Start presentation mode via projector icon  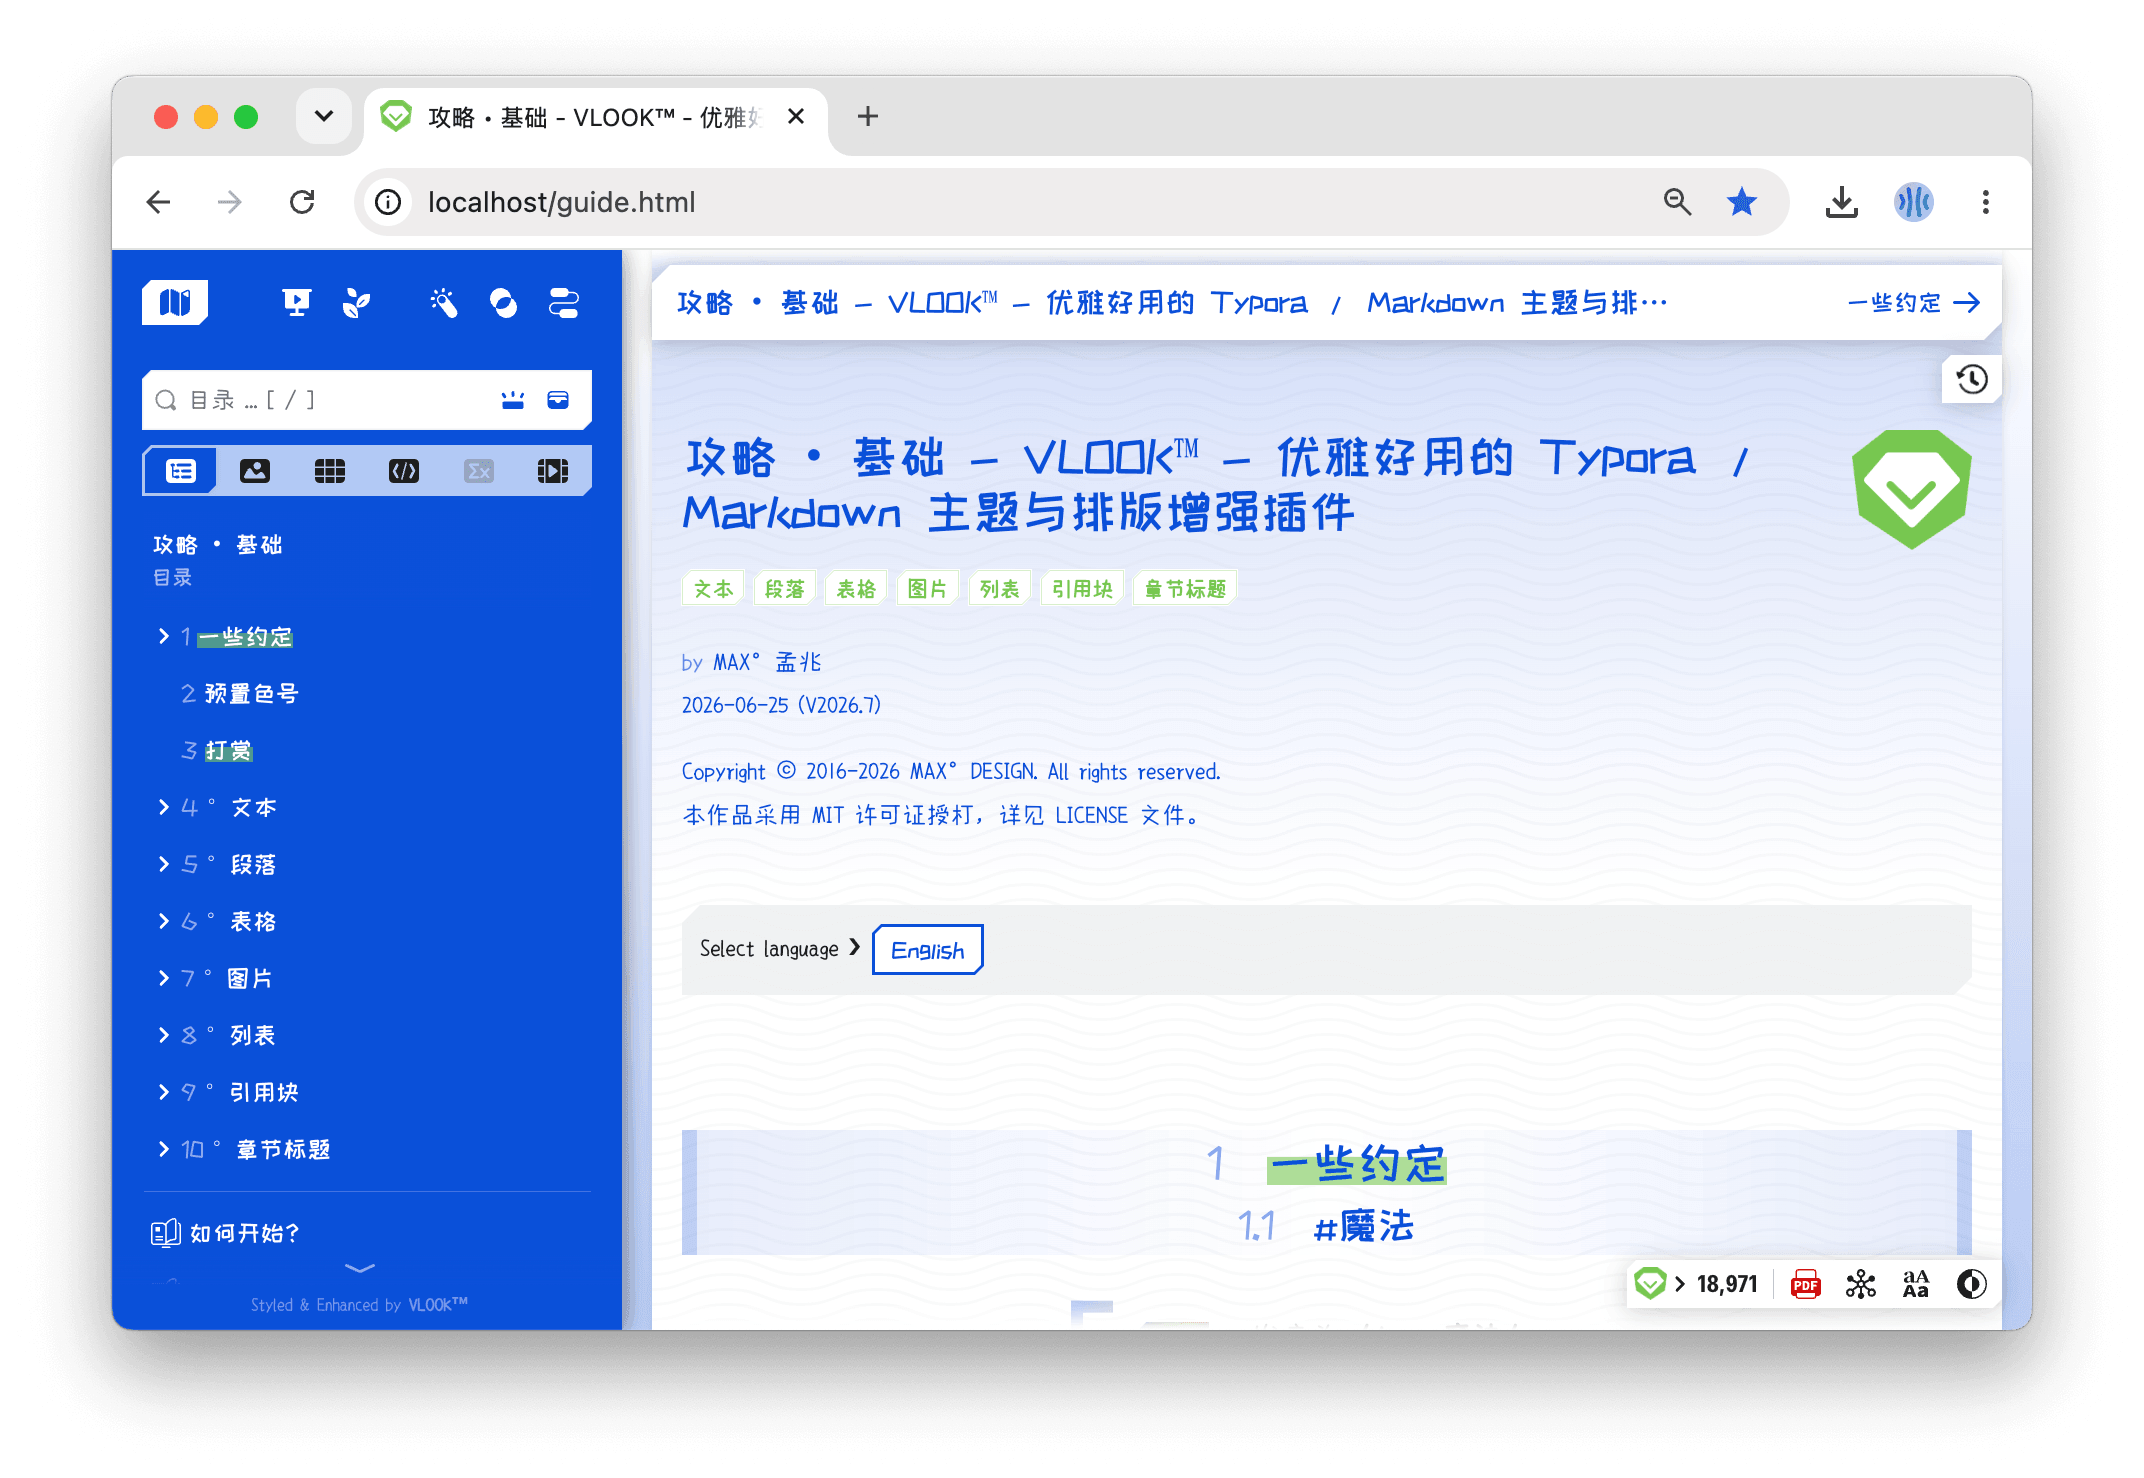[296, 302]
